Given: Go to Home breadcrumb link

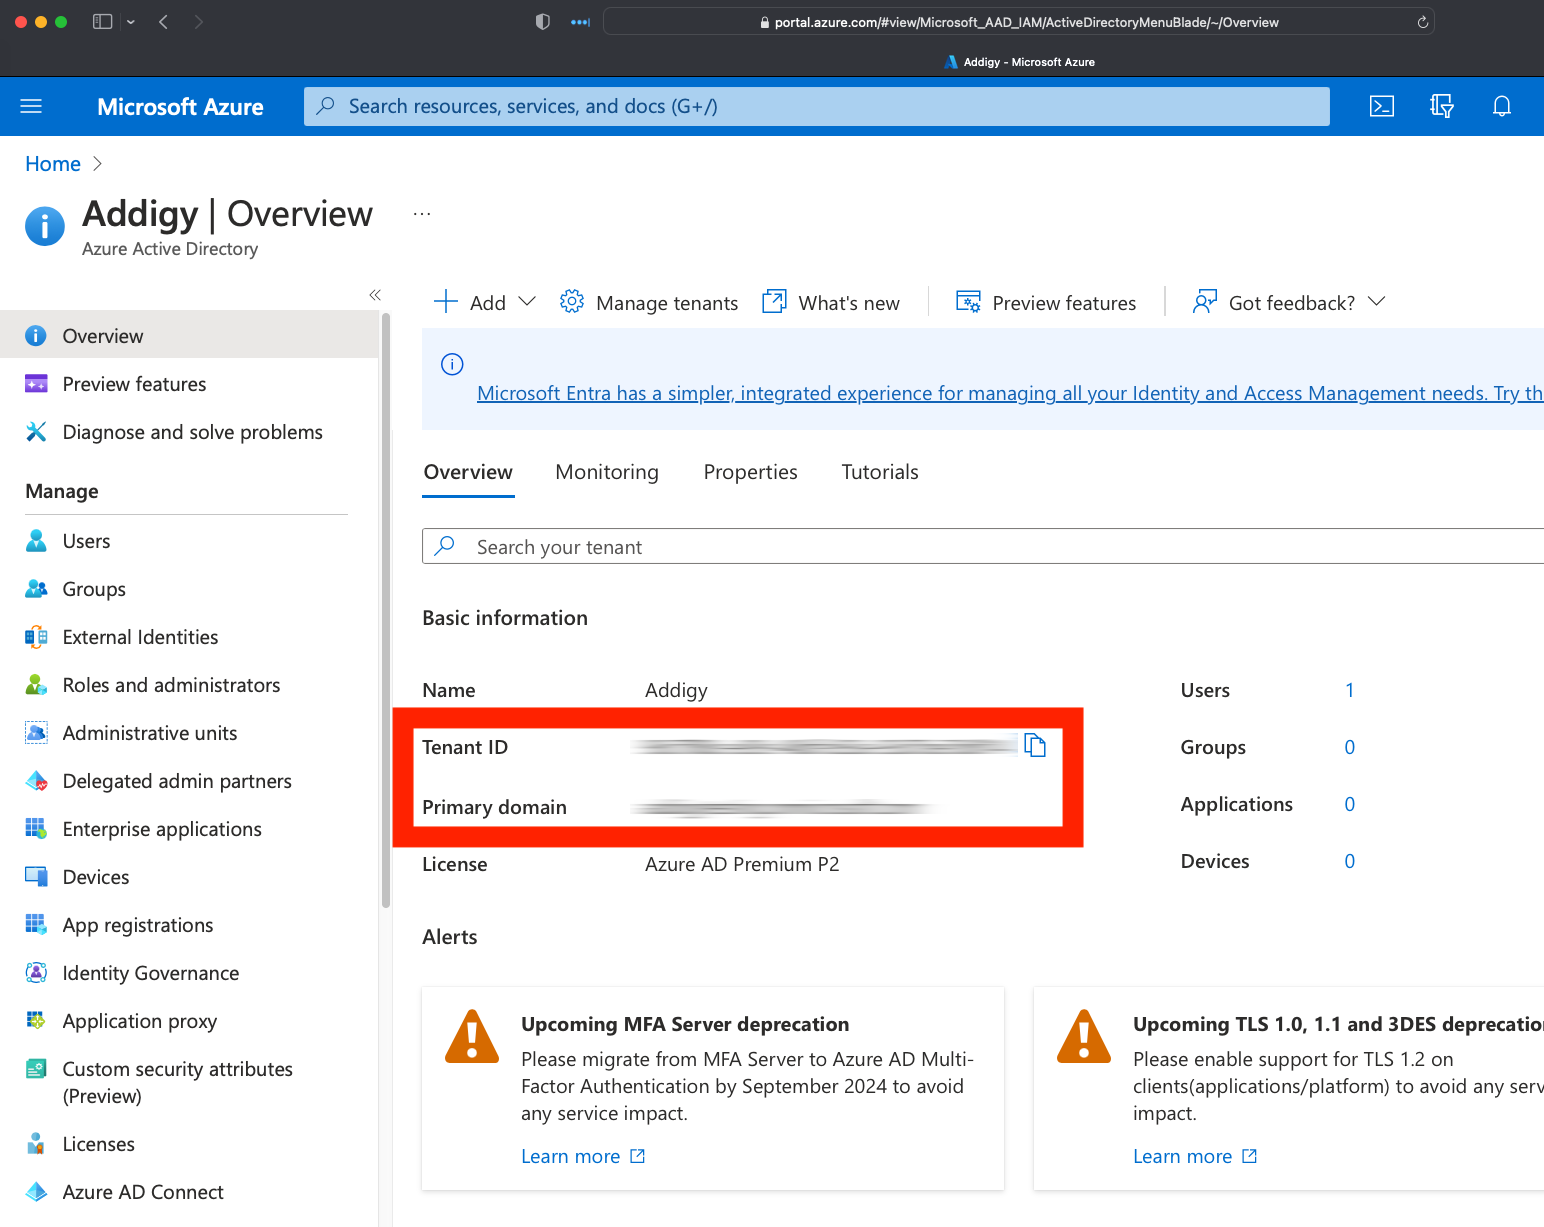Looking at the screenshot, I should point(53,164).
